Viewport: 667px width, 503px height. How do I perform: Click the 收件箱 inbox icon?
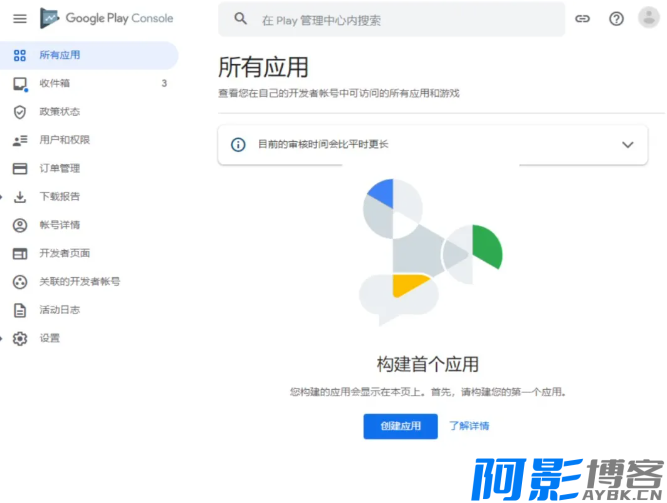(x=20, y=84)
